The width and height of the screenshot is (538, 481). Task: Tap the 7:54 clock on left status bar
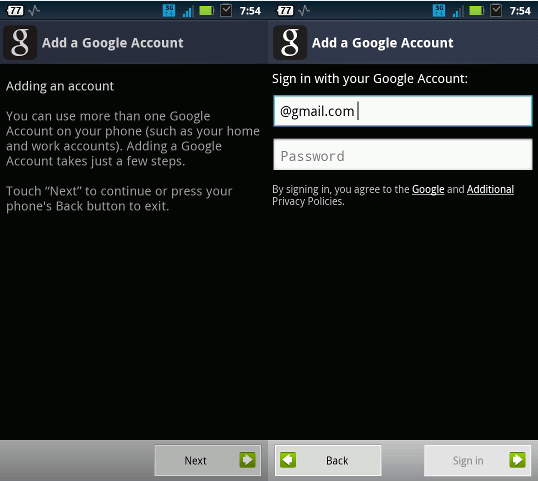pyautogui.click(x=250, y=11)
